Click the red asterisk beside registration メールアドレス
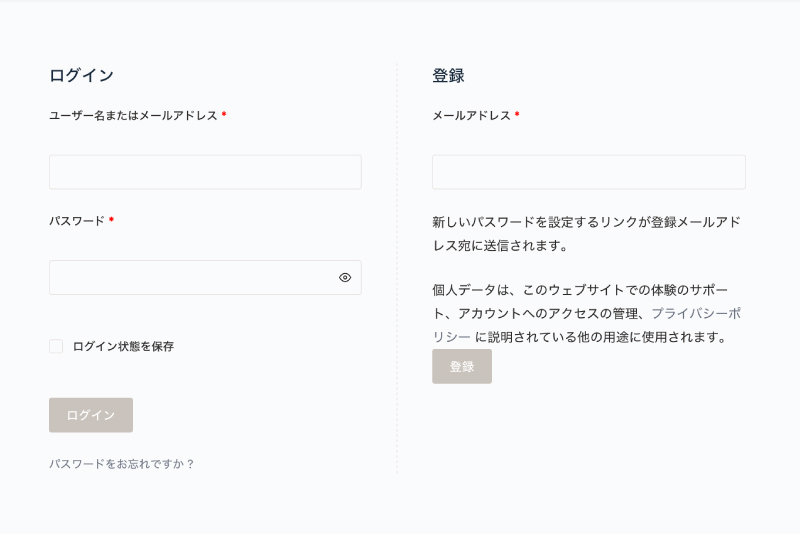Image resolution: width=800 pixels, height=534 pixels. pyautogui.click(x=517, y=115)
